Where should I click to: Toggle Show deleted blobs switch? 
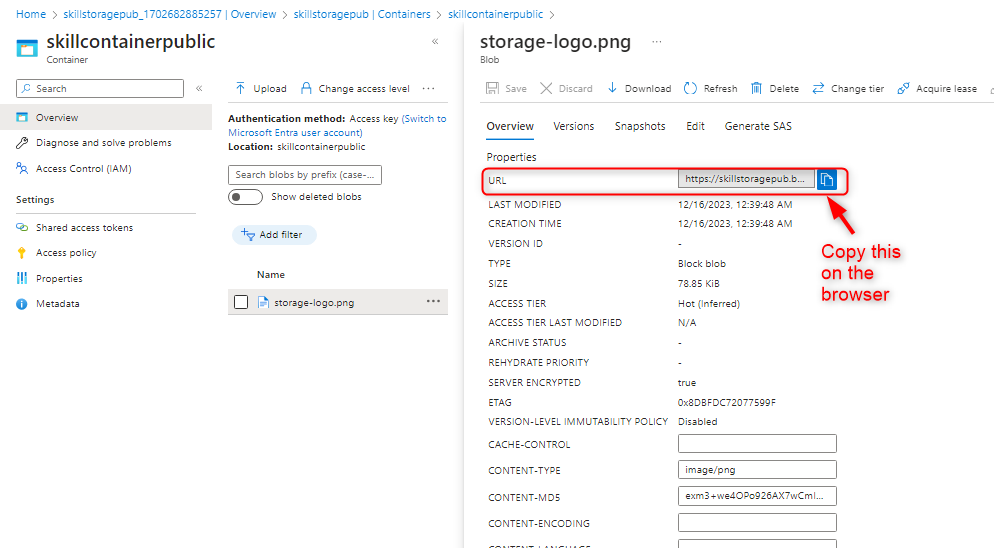pos(245,197)
